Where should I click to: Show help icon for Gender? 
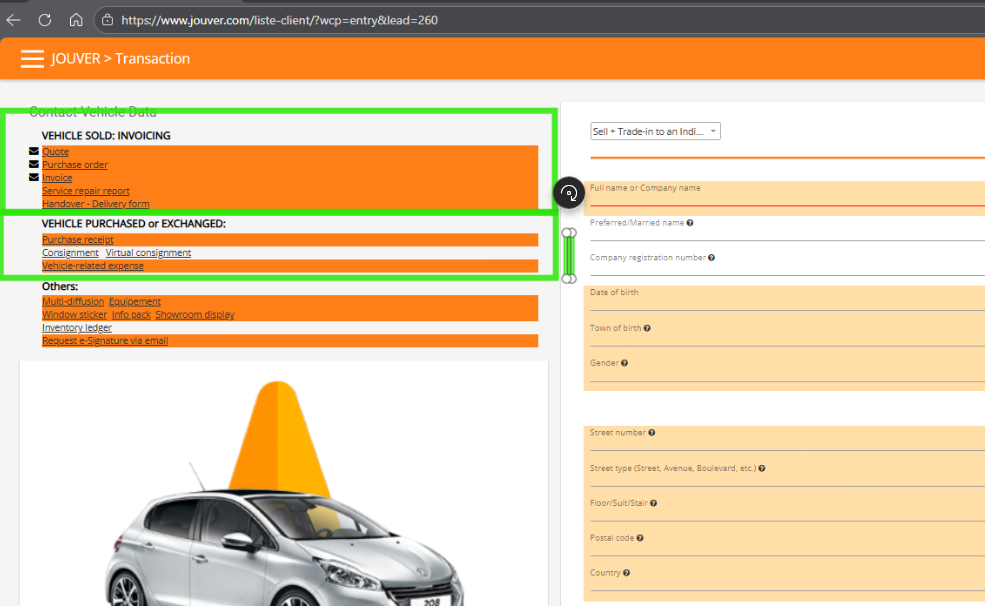pos(624,363)
